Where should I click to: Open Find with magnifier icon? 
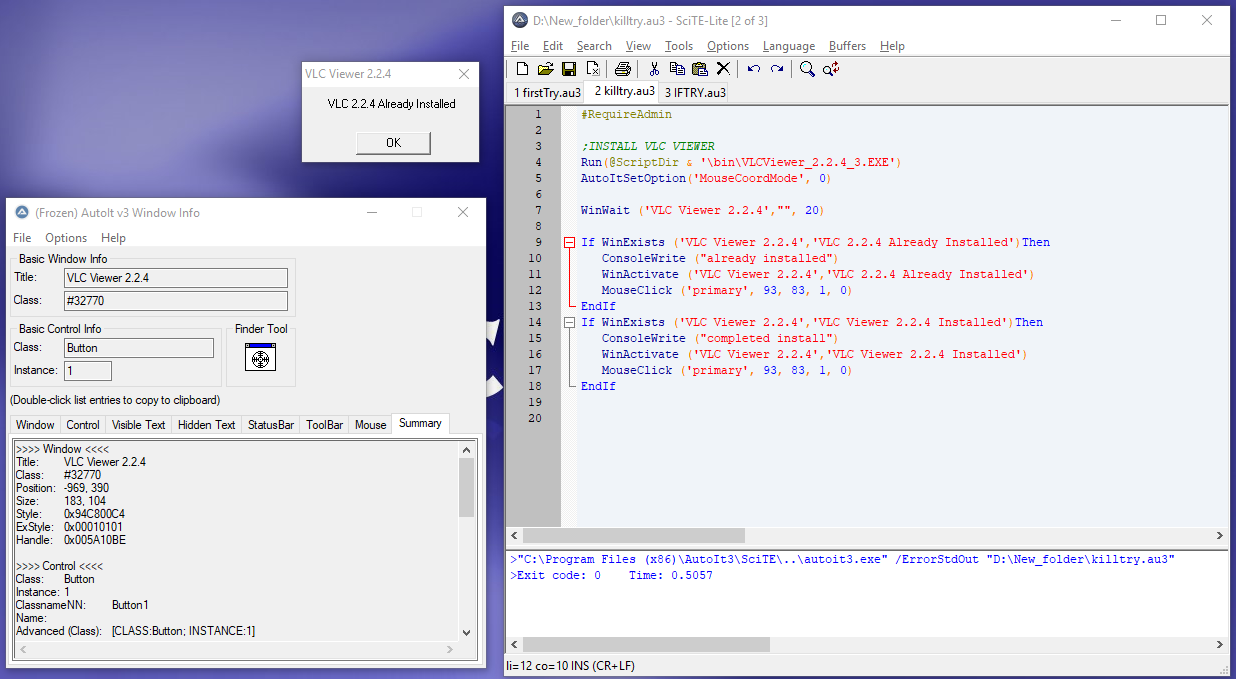click(x=807, y=69)
